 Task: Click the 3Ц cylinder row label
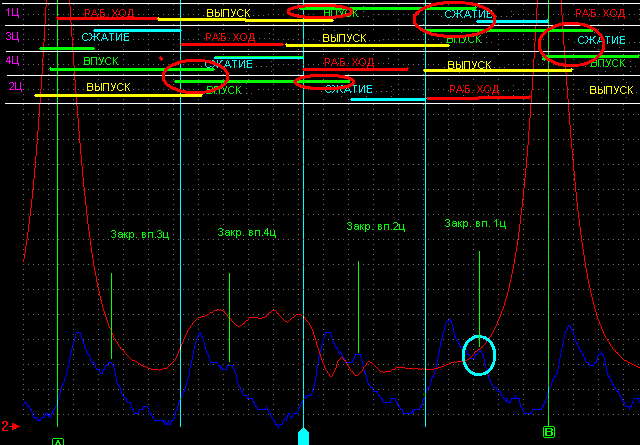point(13,36)
